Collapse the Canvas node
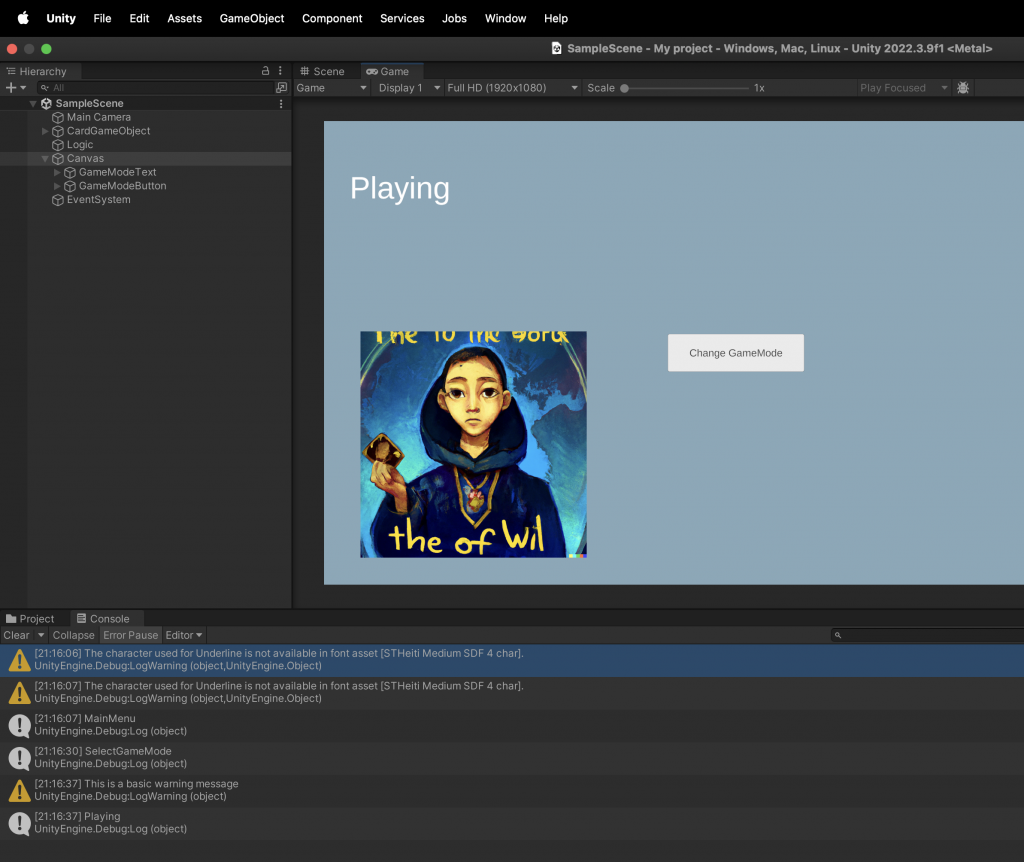This screenshot has height=862, width=1024. point(45,159)
